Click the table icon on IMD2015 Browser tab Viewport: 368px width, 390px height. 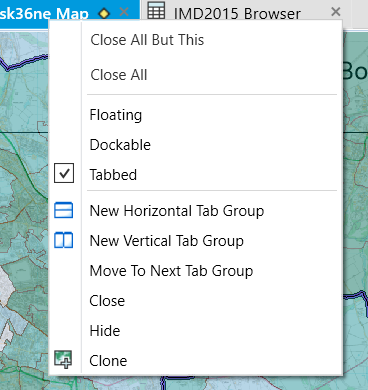click(x=156, y=10)
